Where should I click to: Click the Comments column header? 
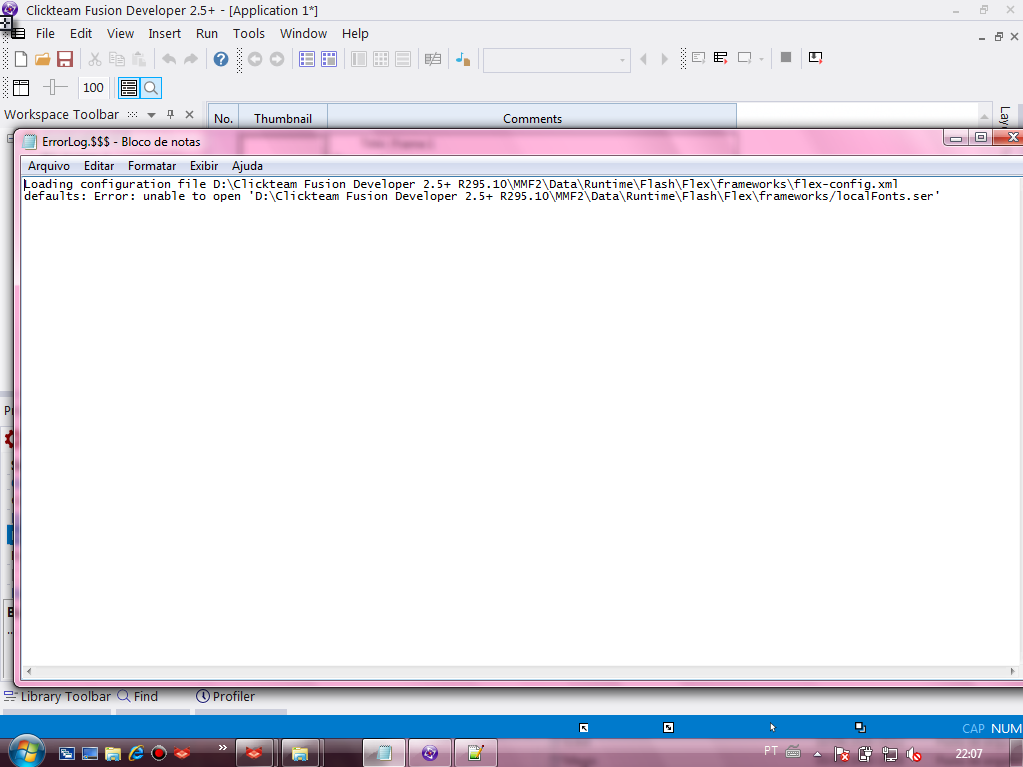coord(532,118)
